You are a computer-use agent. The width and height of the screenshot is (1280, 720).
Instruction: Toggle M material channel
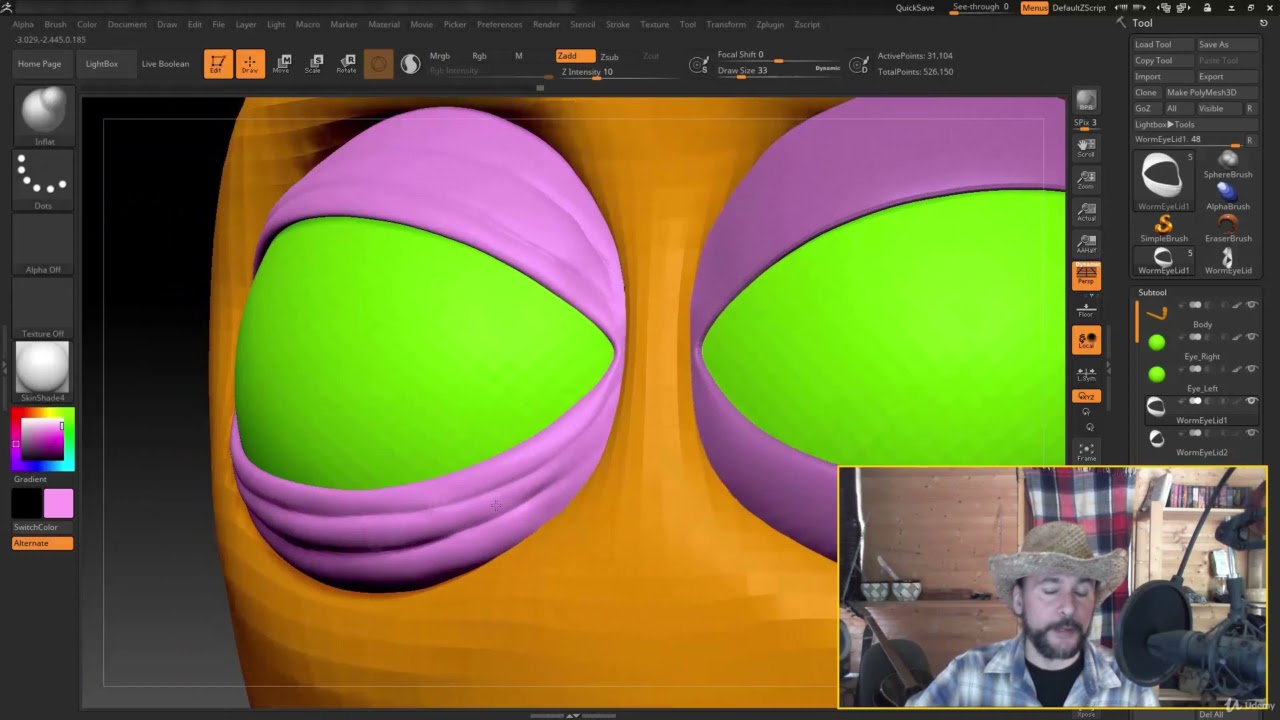[x=518, y=56]
